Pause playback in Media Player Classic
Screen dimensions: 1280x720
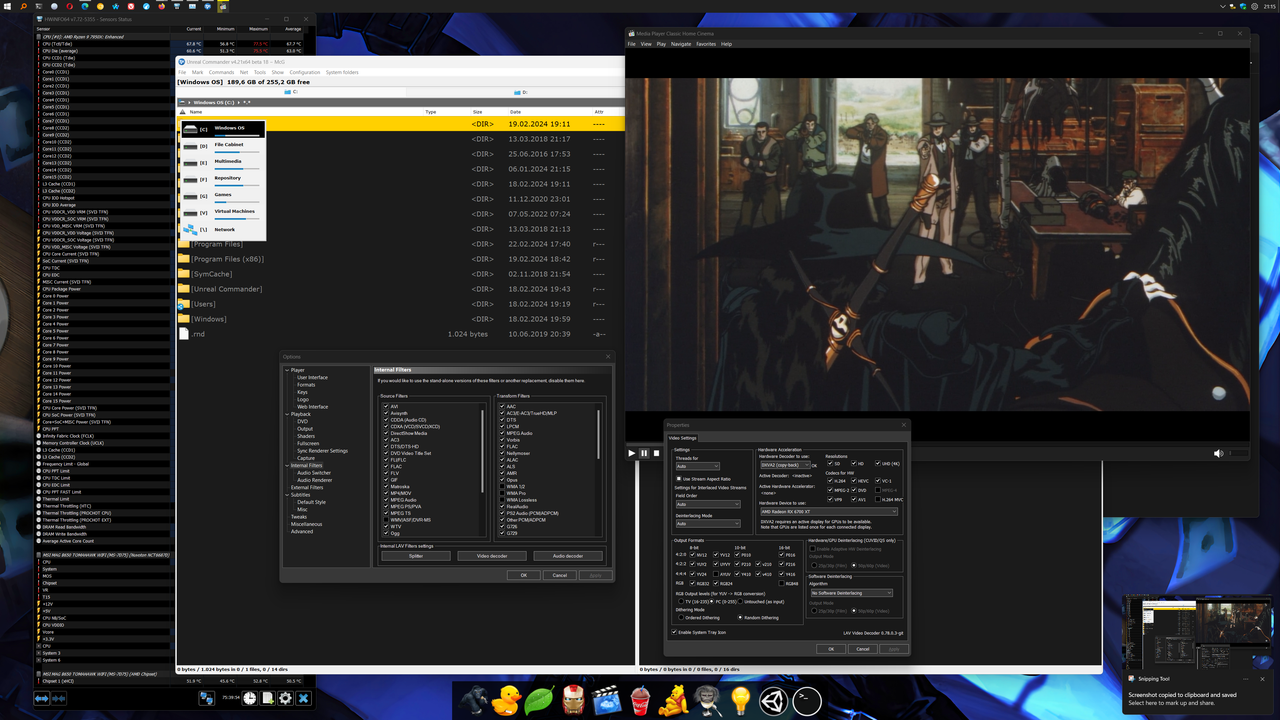(644, 453)
